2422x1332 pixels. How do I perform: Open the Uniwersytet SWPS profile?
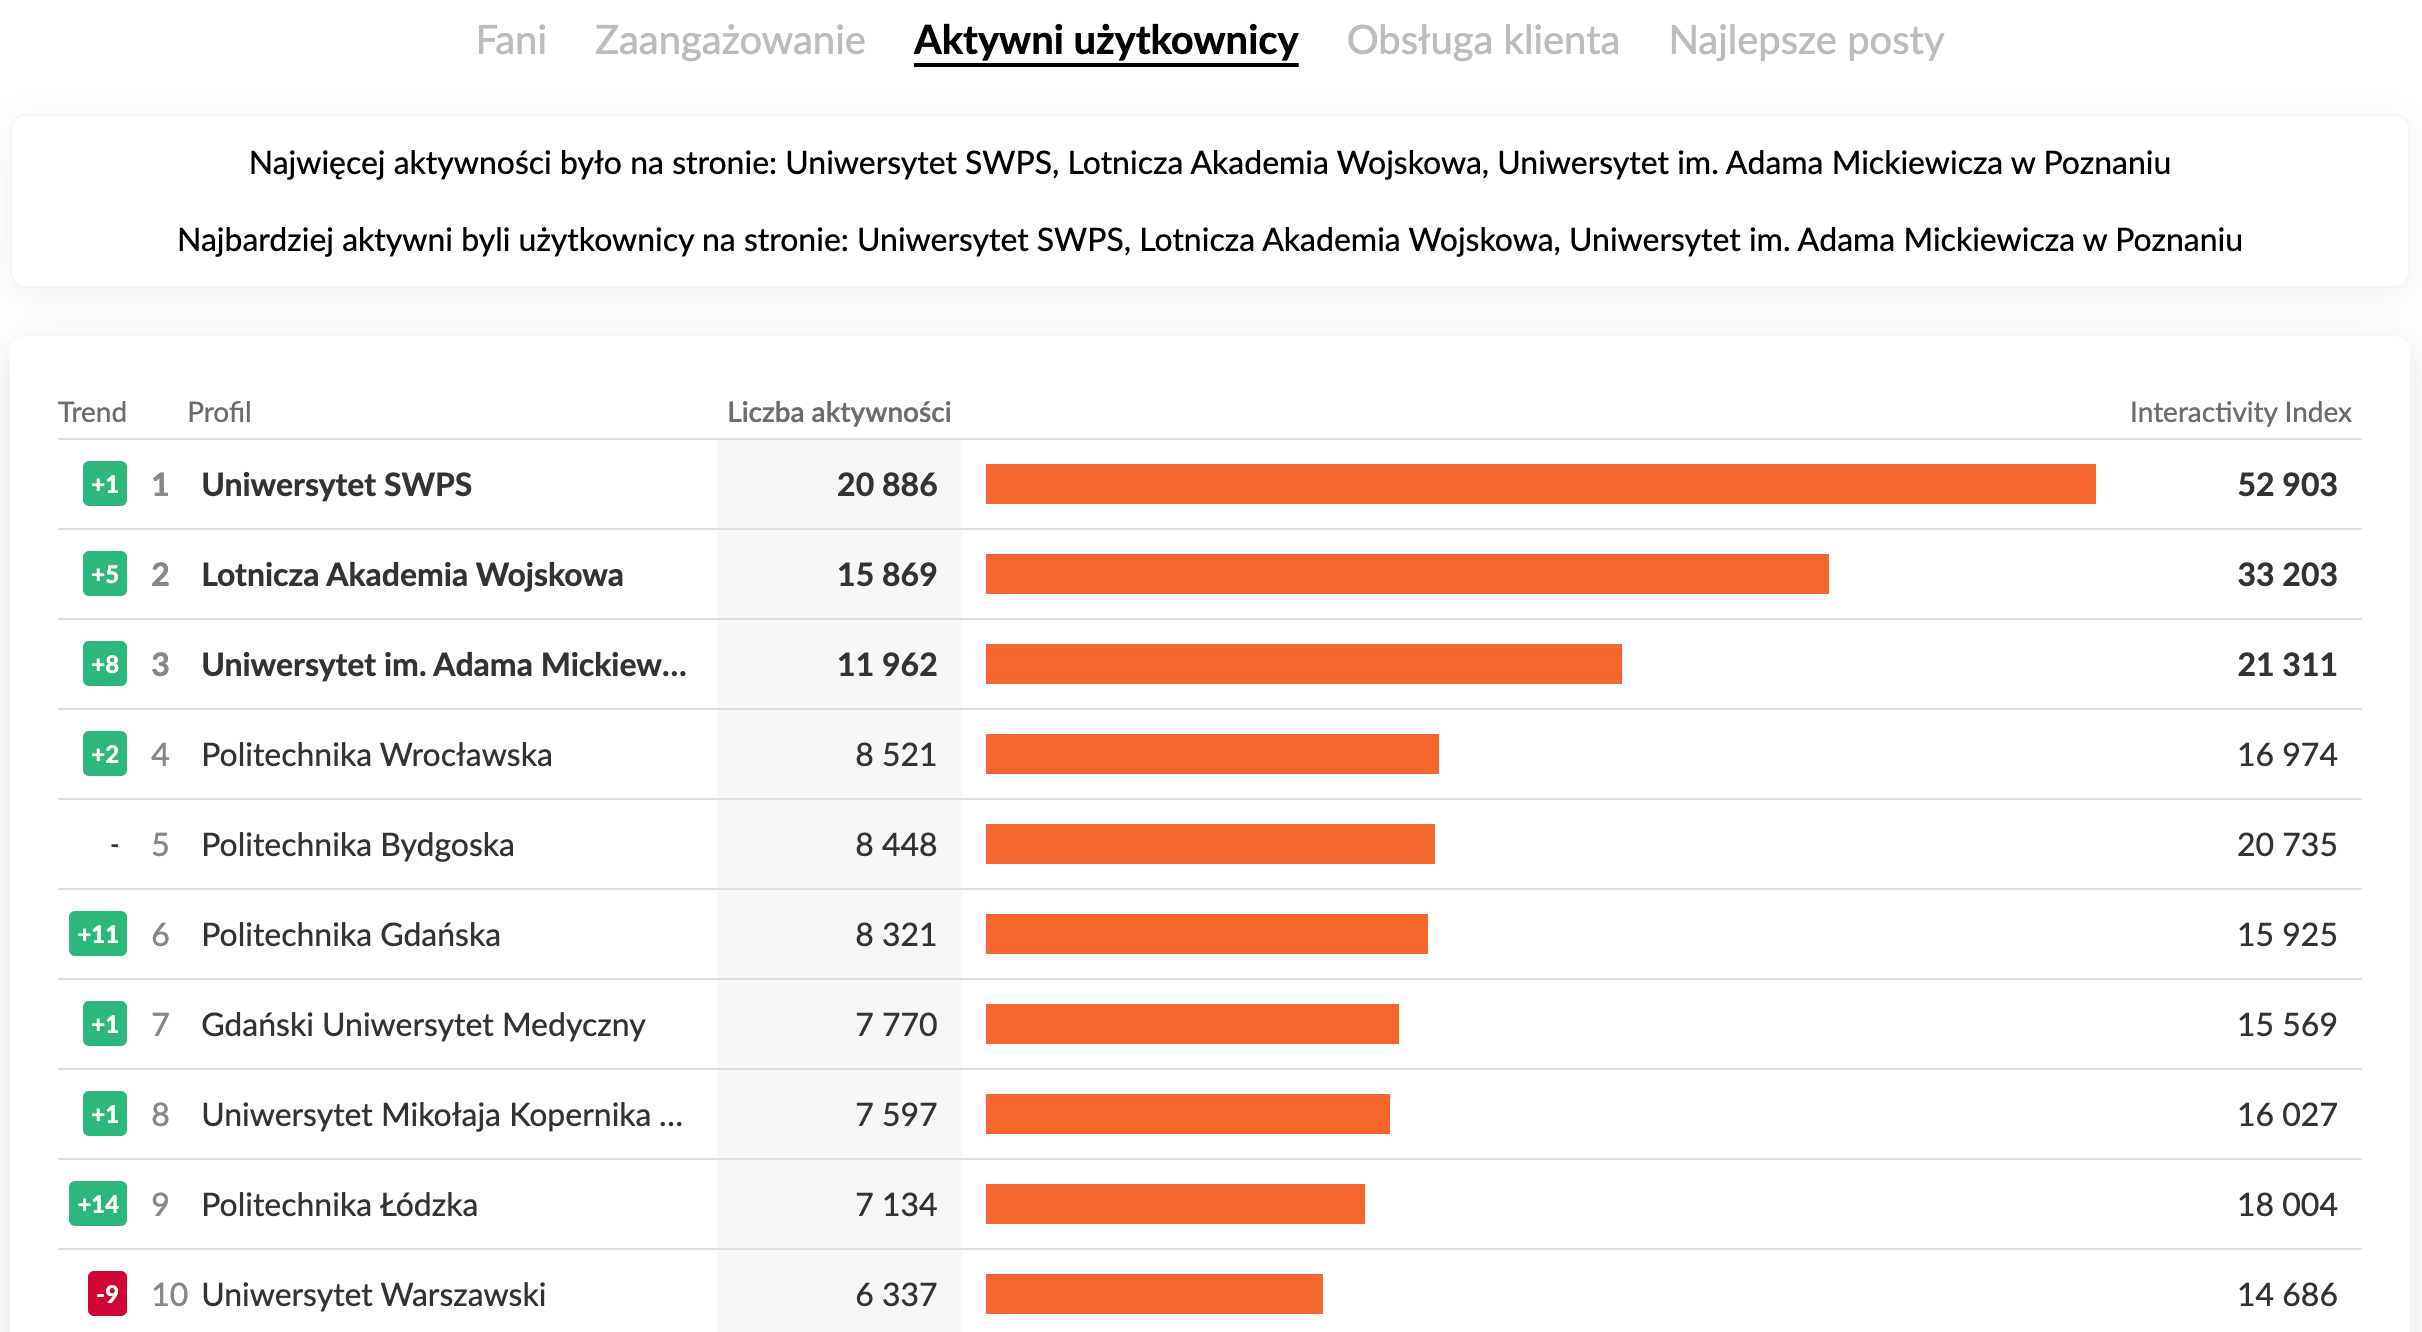coord(336,484)
